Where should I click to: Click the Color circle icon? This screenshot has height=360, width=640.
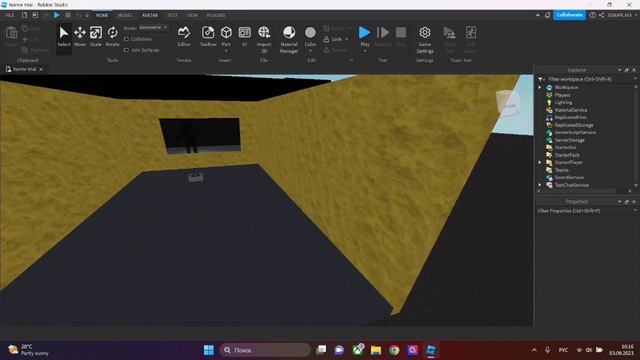click(x=310, y=32)
